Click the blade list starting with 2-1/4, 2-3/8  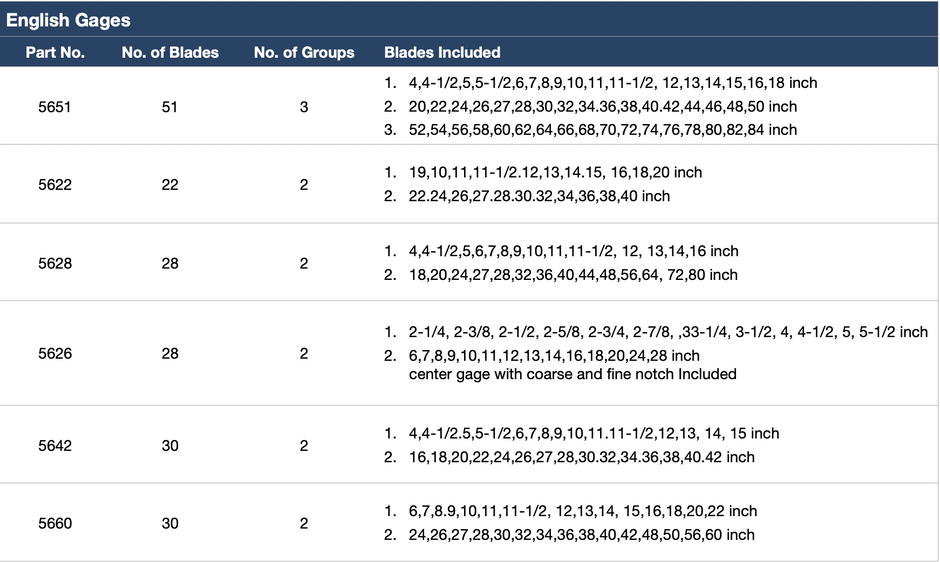point(668,332)
